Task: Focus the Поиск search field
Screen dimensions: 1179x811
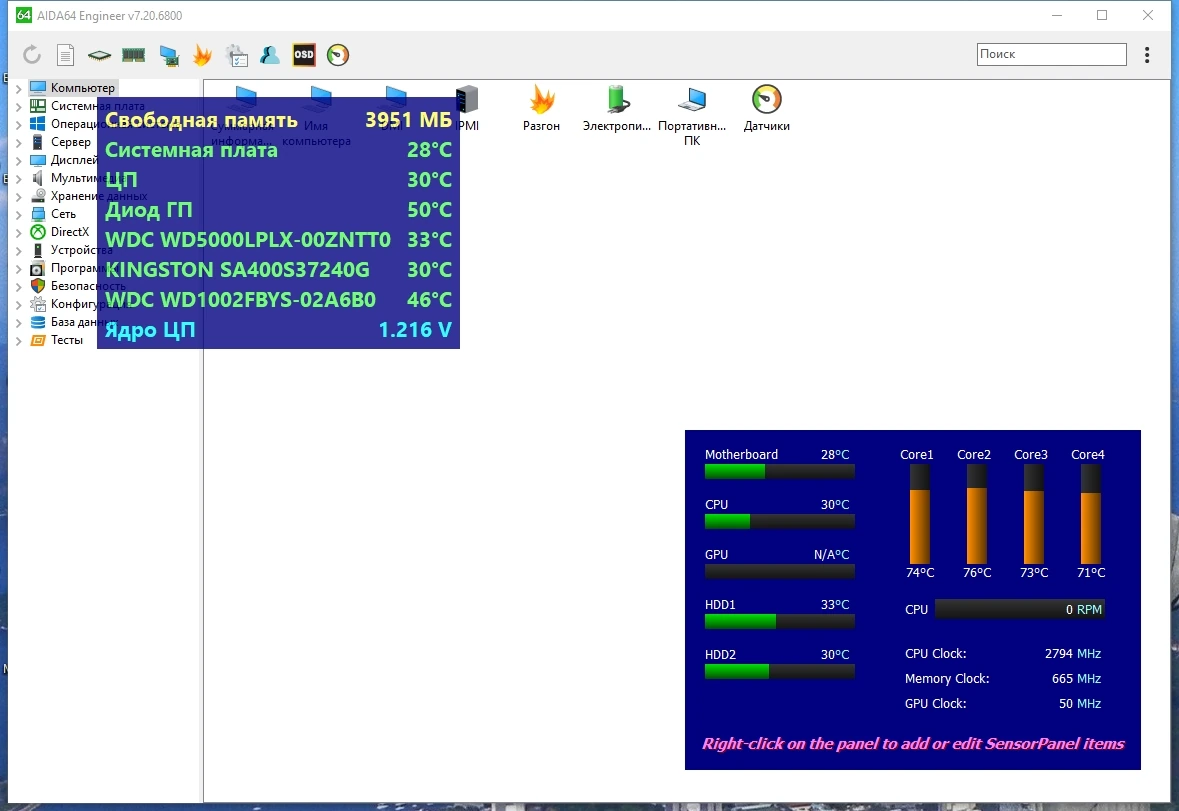Action: [1051, 54]
